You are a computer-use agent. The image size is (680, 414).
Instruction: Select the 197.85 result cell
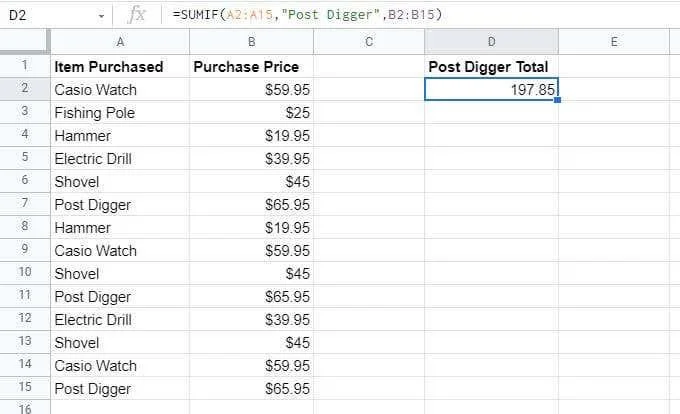[x=491, y=89]
